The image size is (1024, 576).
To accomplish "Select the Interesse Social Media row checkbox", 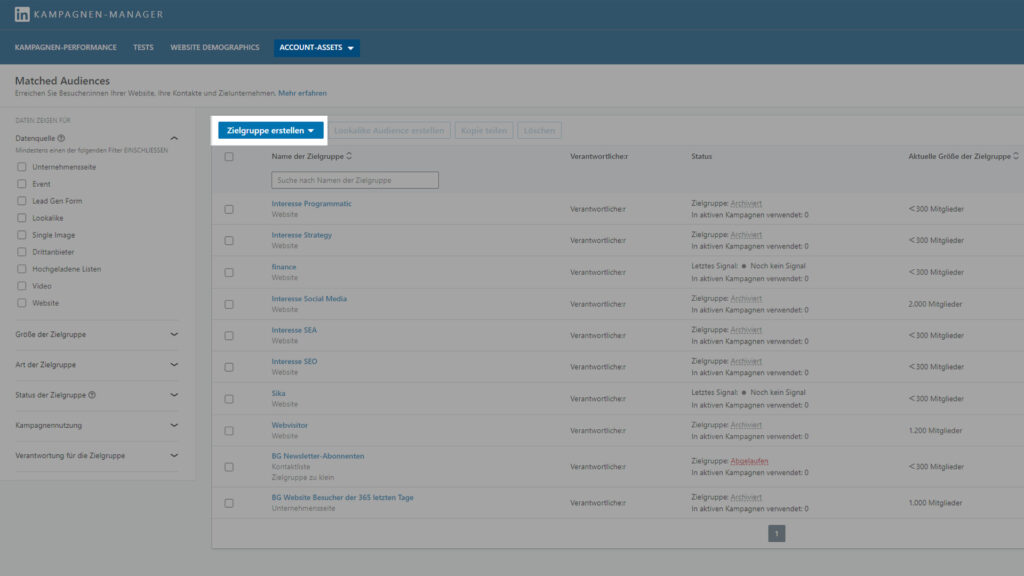I will coord(229,304).
